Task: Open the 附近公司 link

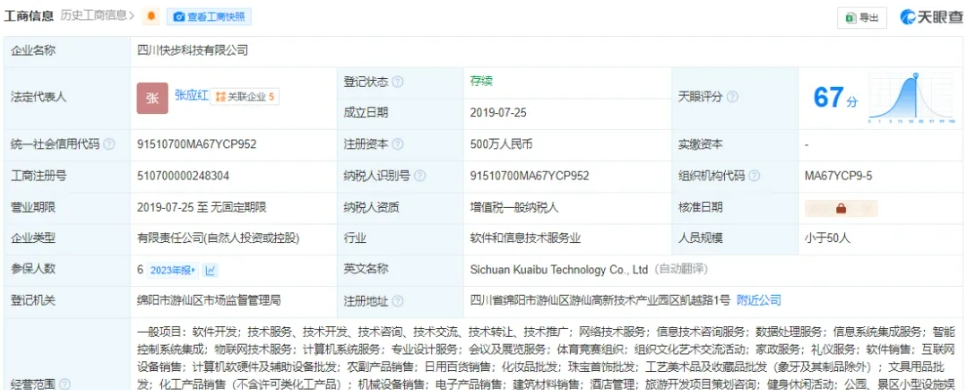Action: [759, 301]
